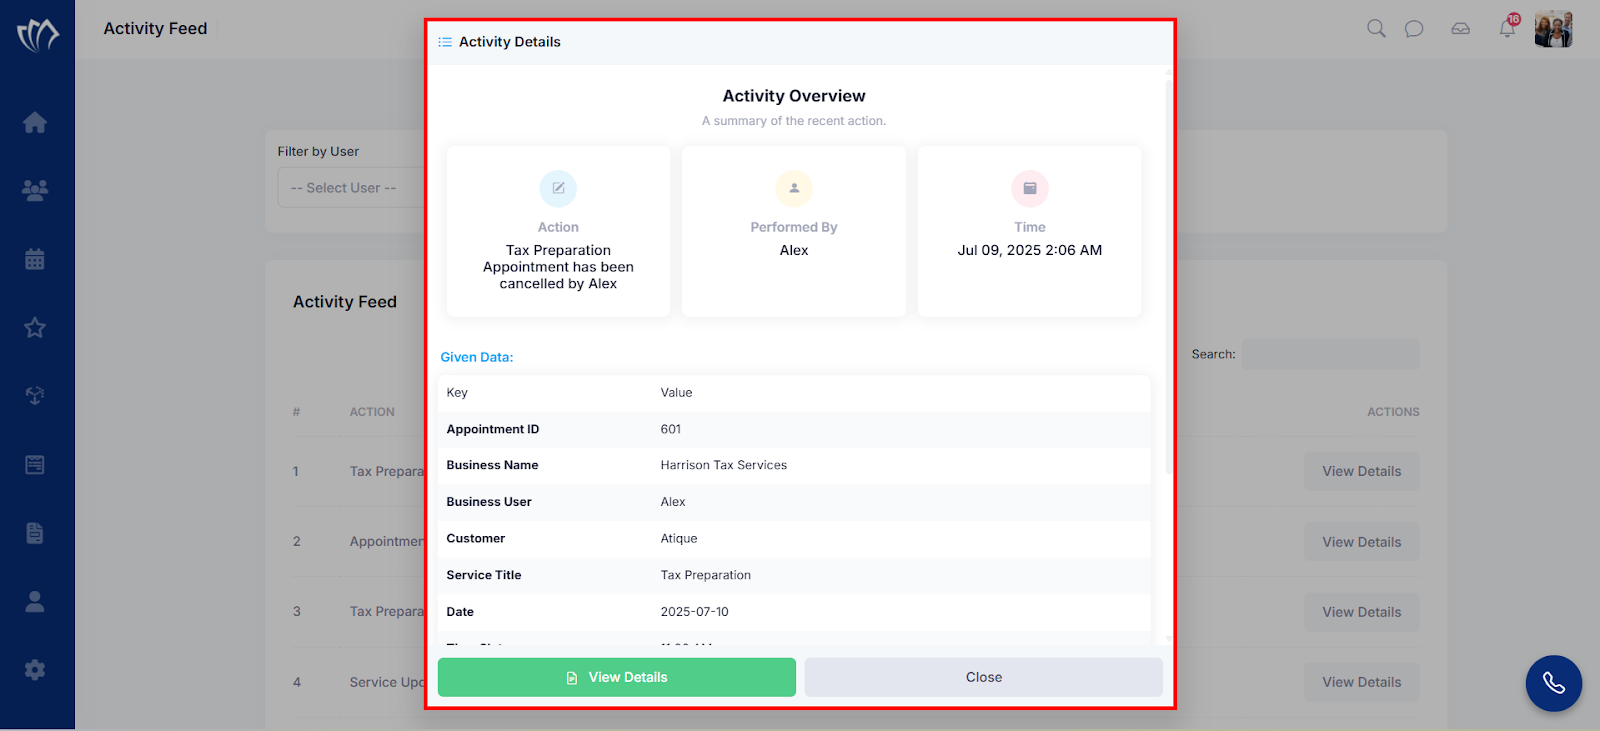
Task: Click the Search input of the activity table
Action: click(x=1331, y=354)
